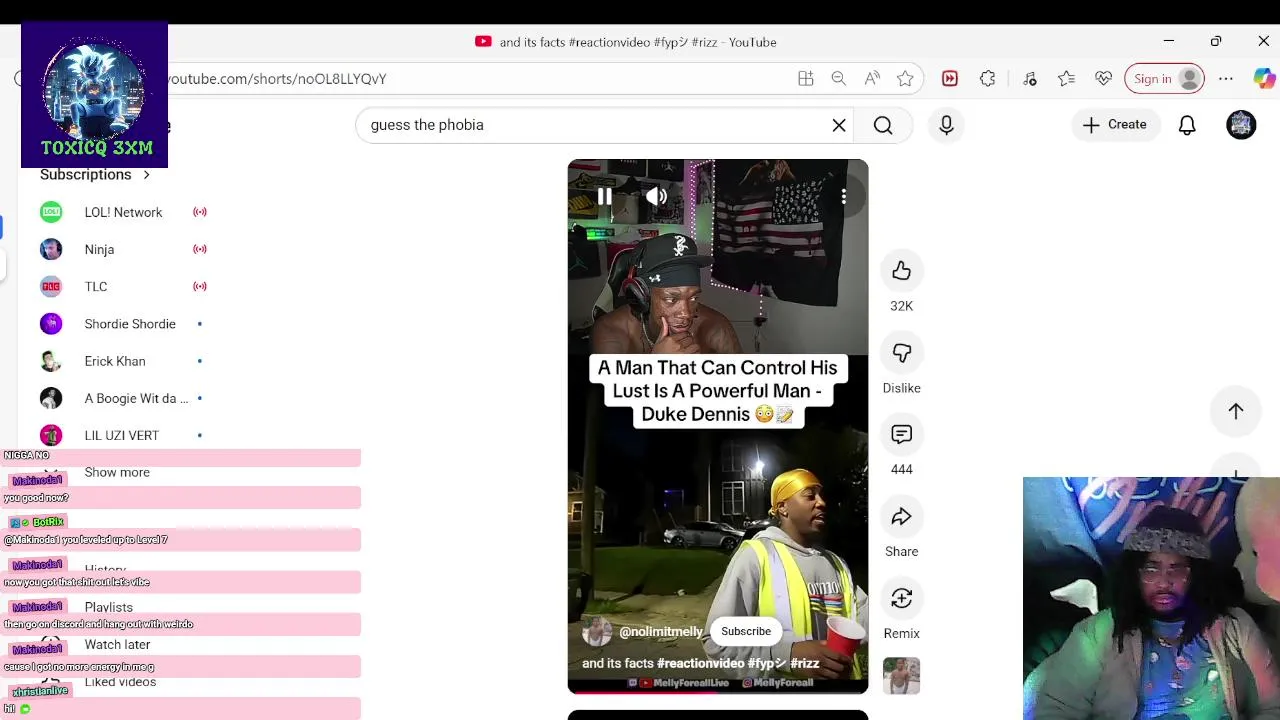1280x720 pixels.
Task: Open browser settings and more menu
Action: click(1226, 79)
